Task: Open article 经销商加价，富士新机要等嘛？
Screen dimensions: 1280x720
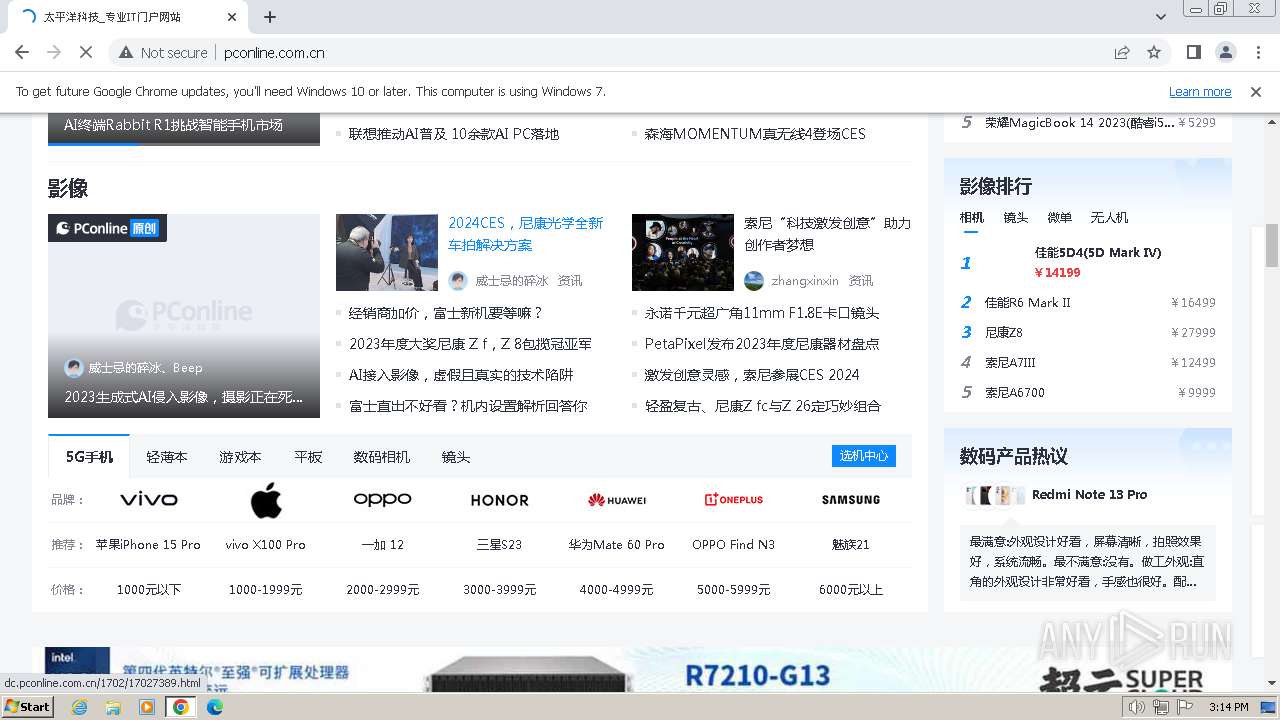Action: (446, 313)
